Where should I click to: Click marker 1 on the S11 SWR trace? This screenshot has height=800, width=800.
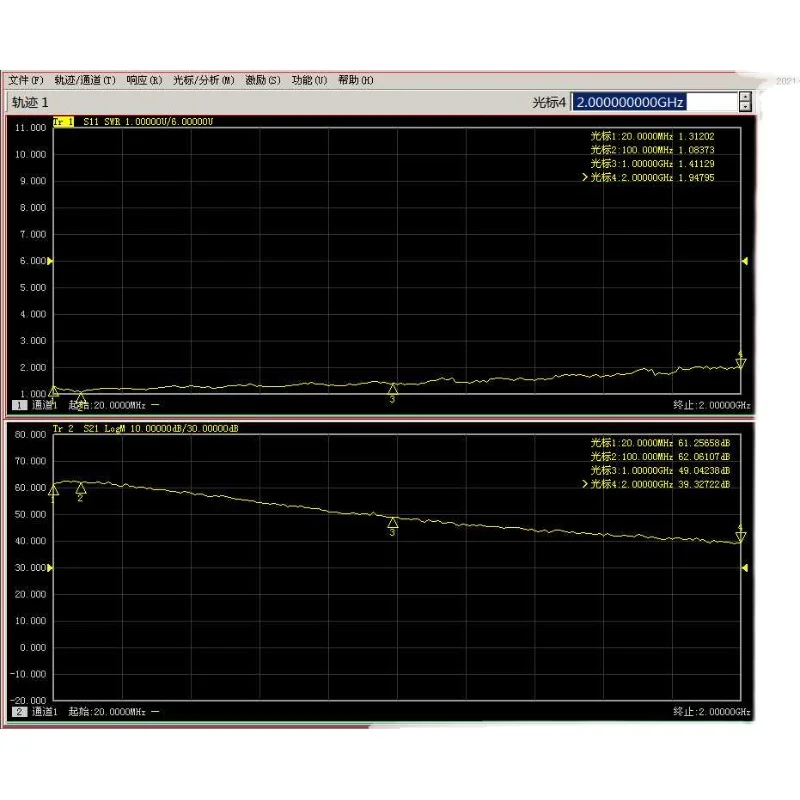pos(53,392)
